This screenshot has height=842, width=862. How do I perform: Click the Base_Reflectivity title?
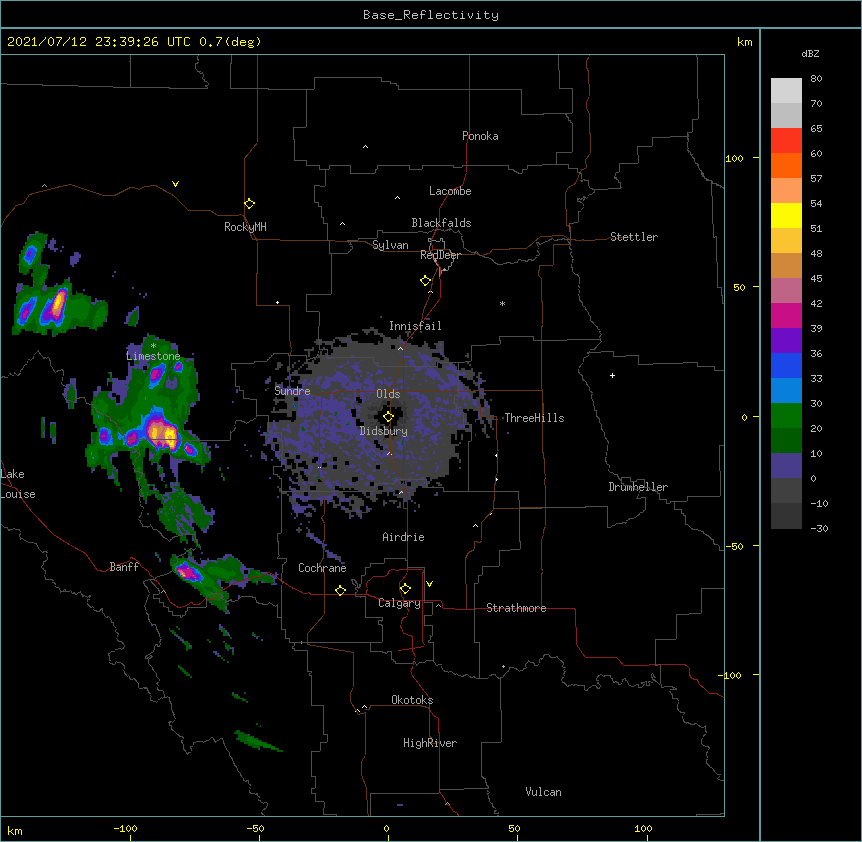point(431,15)
